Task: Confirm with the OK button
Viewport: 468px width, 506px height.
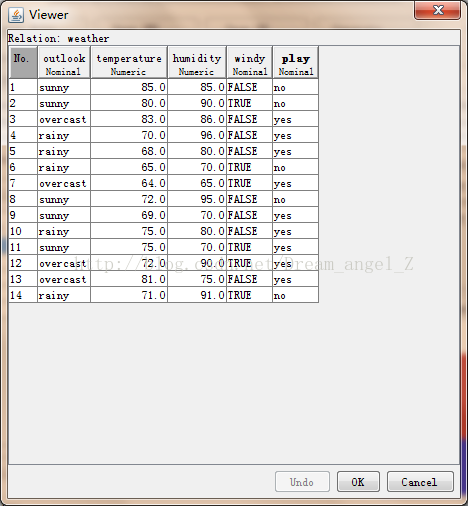Action: [x=358, y=482]
